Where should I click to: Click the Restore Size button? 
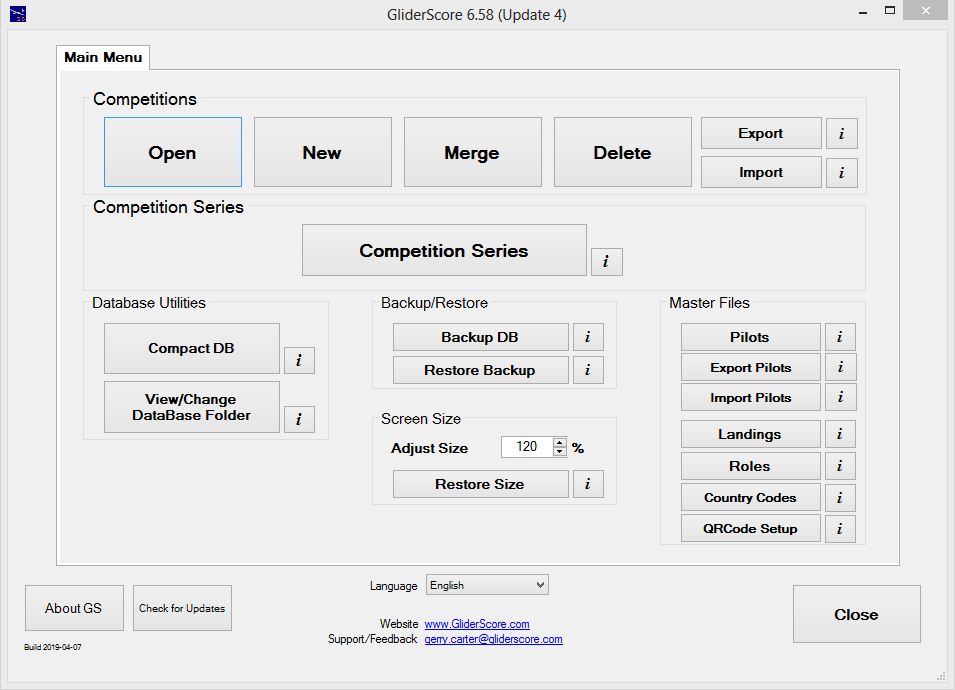(481, 484)
